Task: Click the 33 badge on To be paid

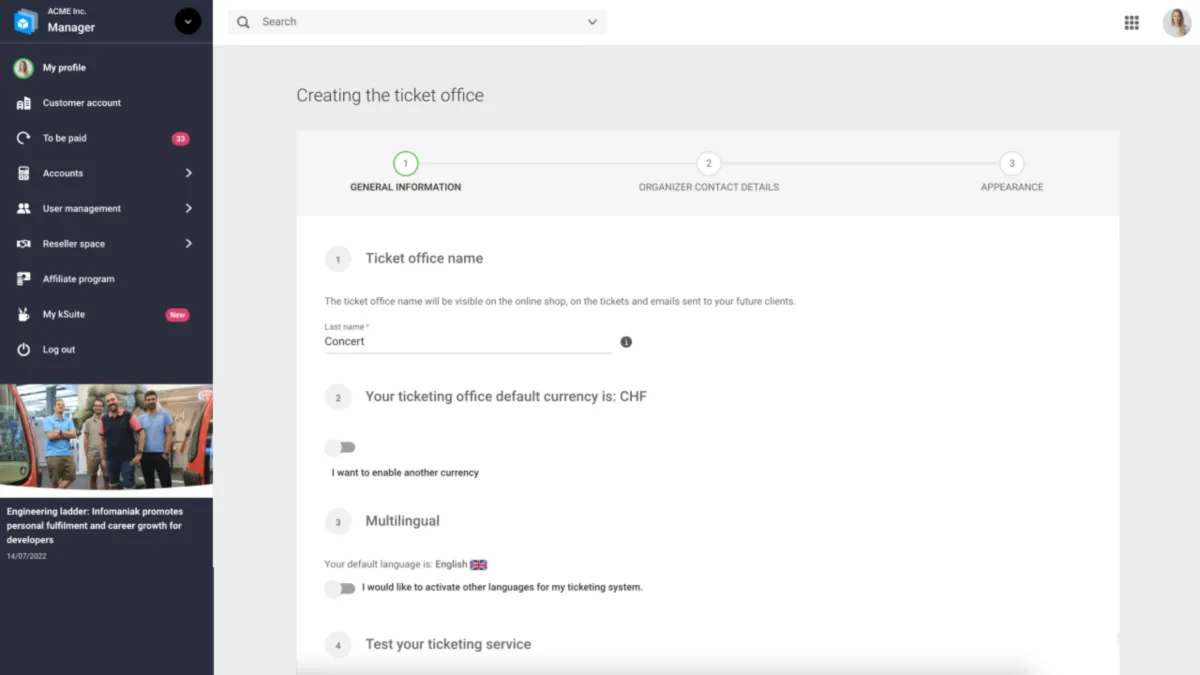Action: pyautogui.click(x=180, y=139)
